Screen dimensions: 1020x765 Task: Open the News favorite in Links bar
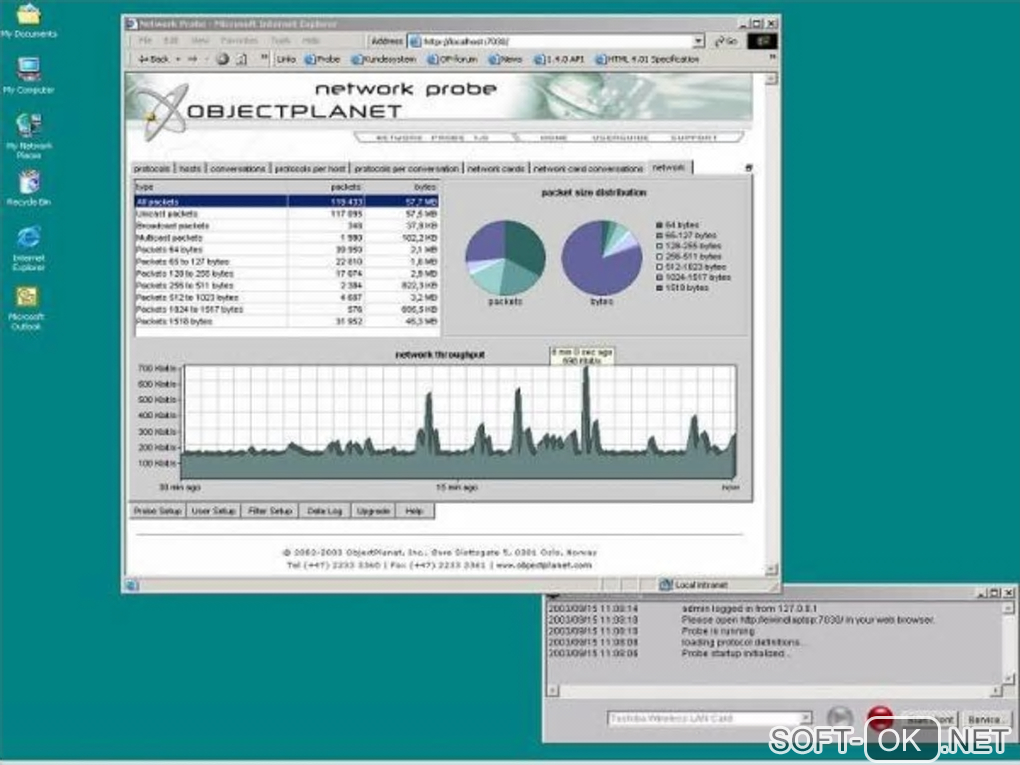[x=505, y=59]
